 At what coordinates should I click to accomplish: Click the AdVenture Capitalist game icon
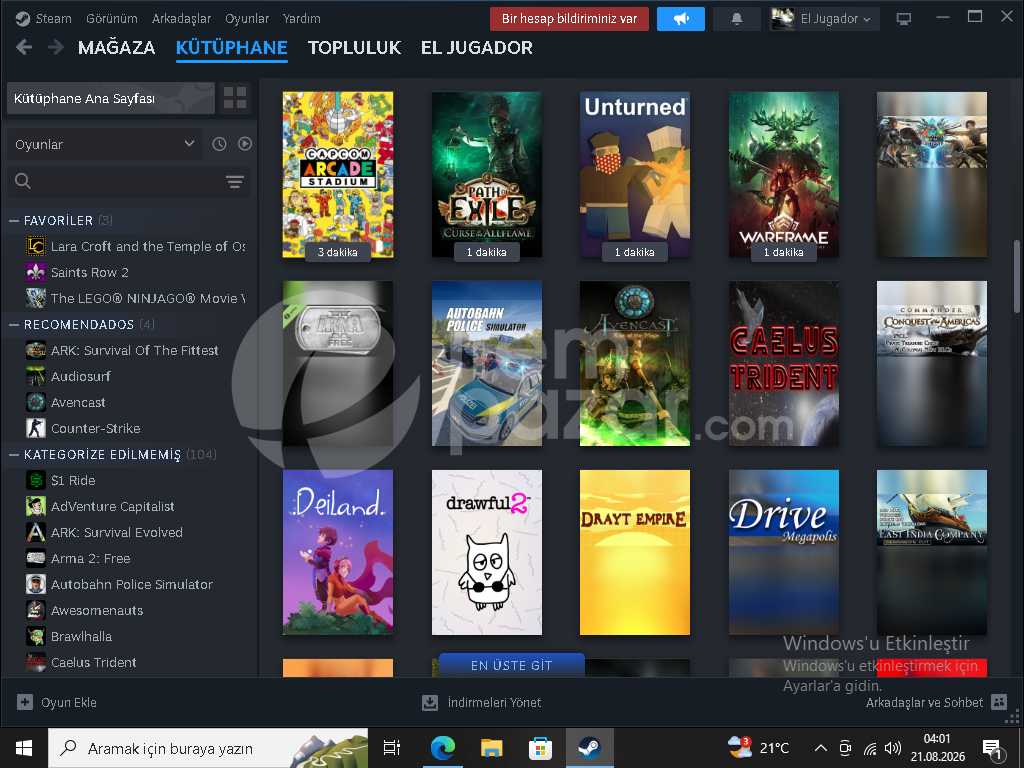pyautogui.click(x=35, y=506)
